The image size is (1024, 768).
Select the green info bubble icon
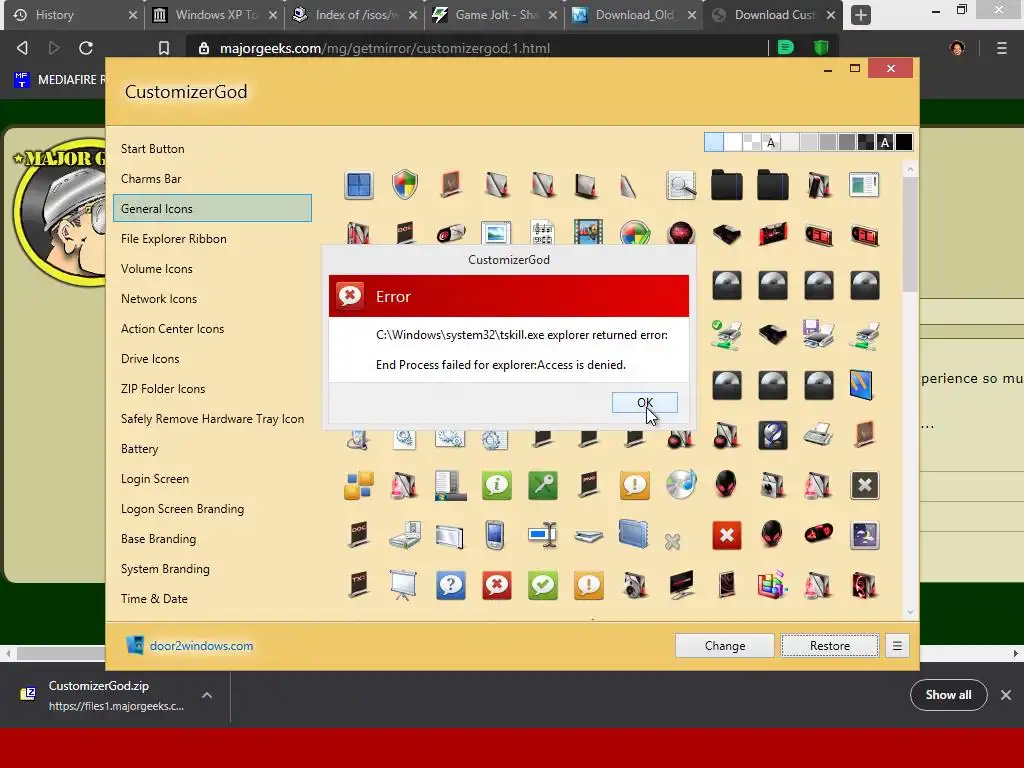pos(496,485)
